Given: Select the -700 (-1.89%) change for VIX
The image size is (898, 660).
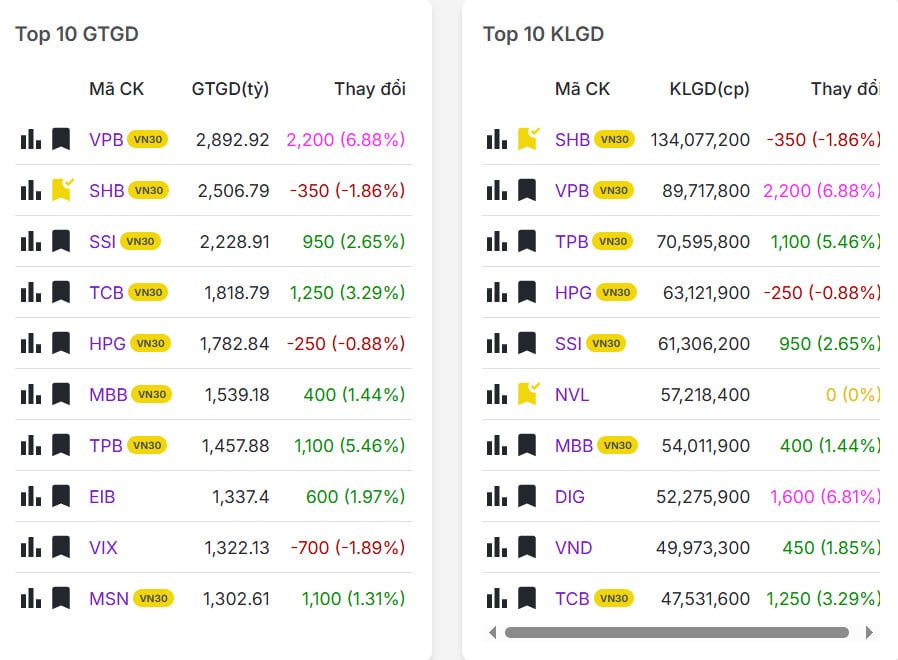Looking at the screenshot, I should point(348,548).
